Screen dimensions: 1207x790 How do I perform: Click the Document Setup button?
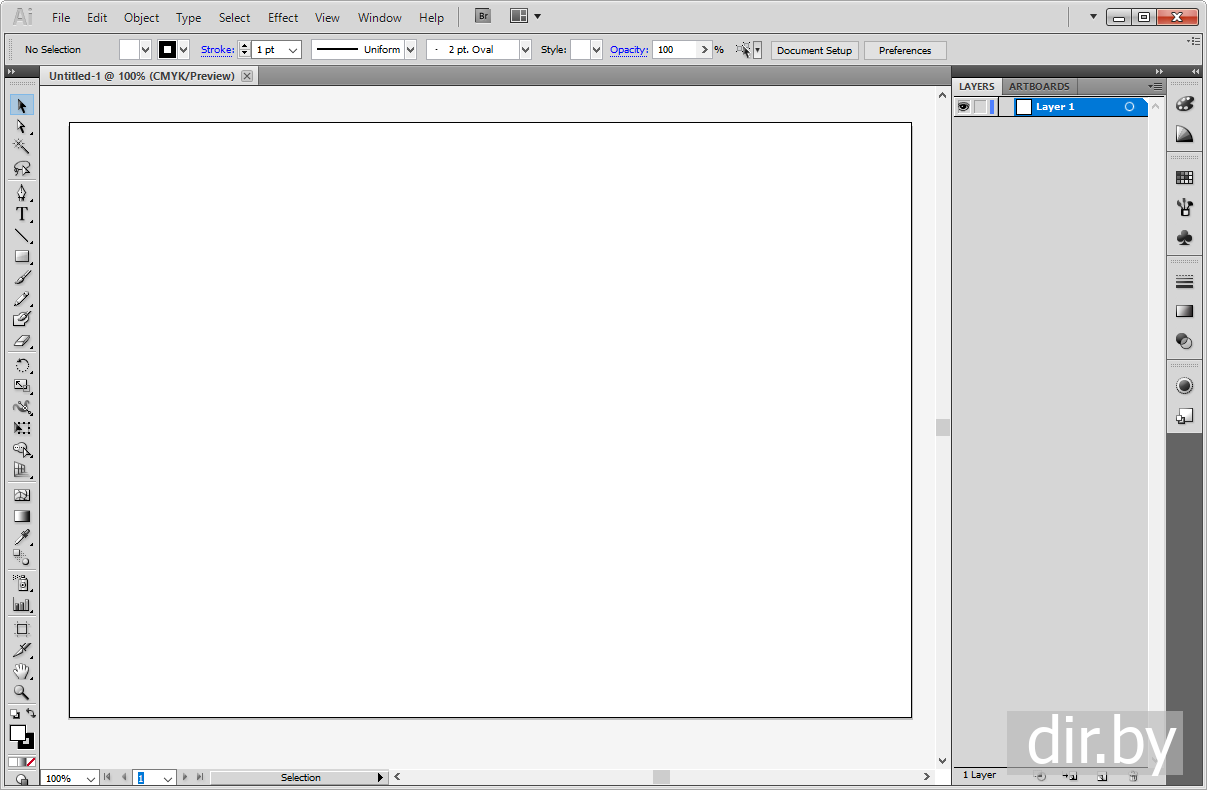pyautogui.click(x=814, y=50)
